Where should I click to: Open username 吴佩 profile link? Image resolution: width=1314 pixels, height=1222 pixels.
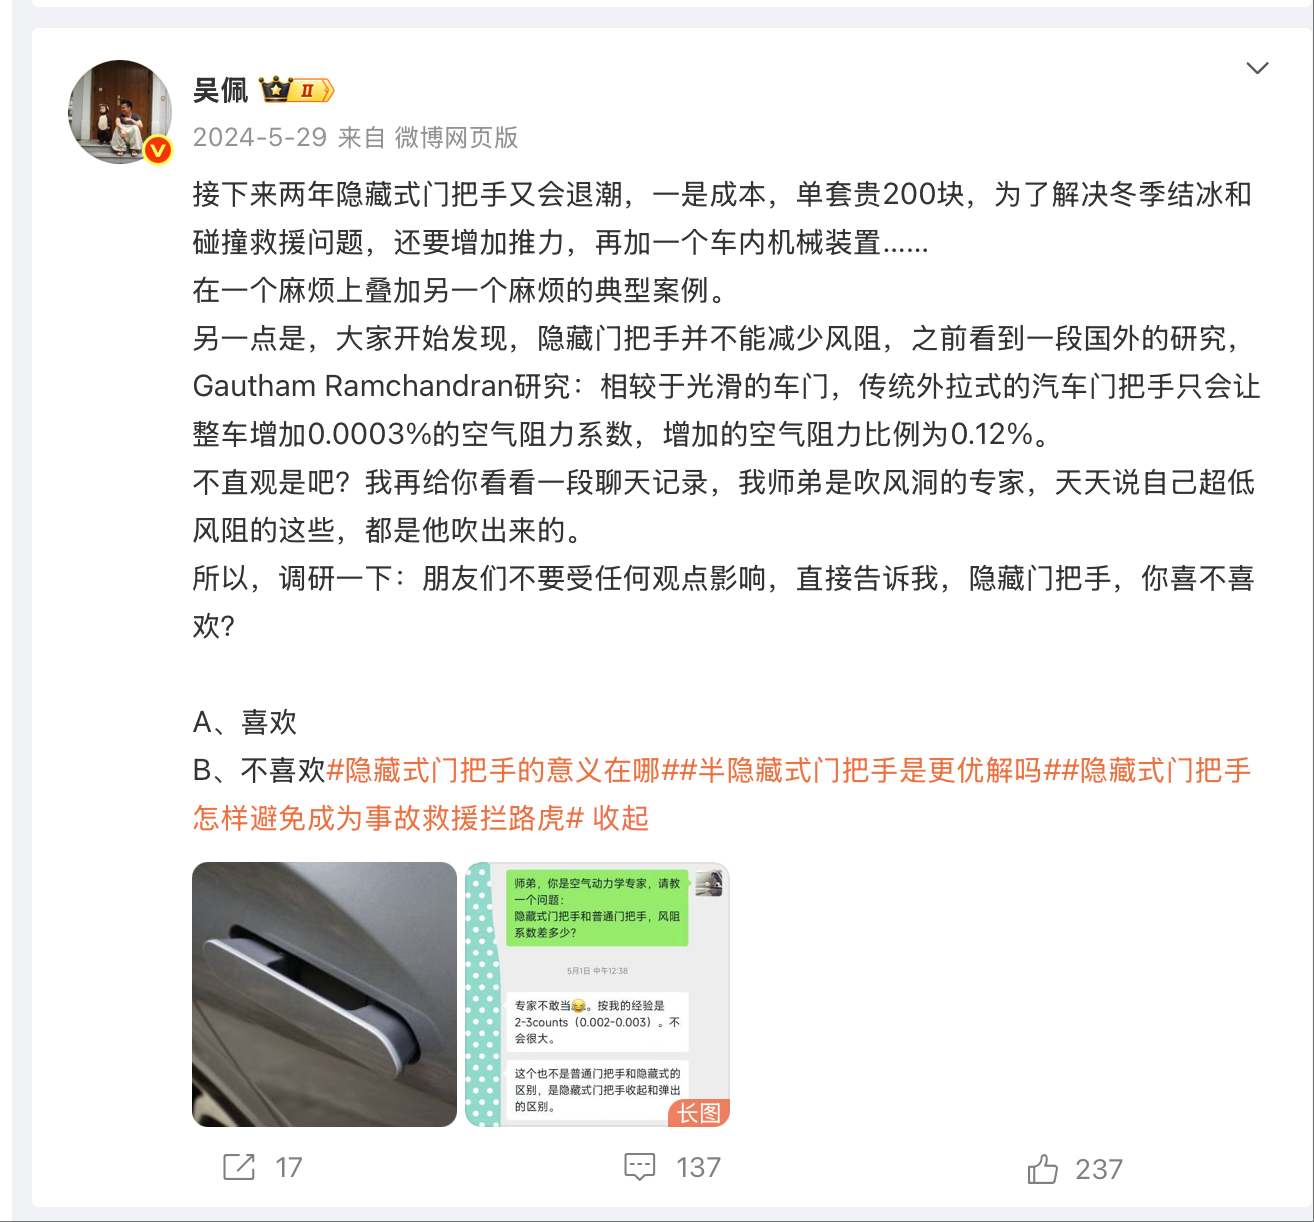[x=220, y=91]
